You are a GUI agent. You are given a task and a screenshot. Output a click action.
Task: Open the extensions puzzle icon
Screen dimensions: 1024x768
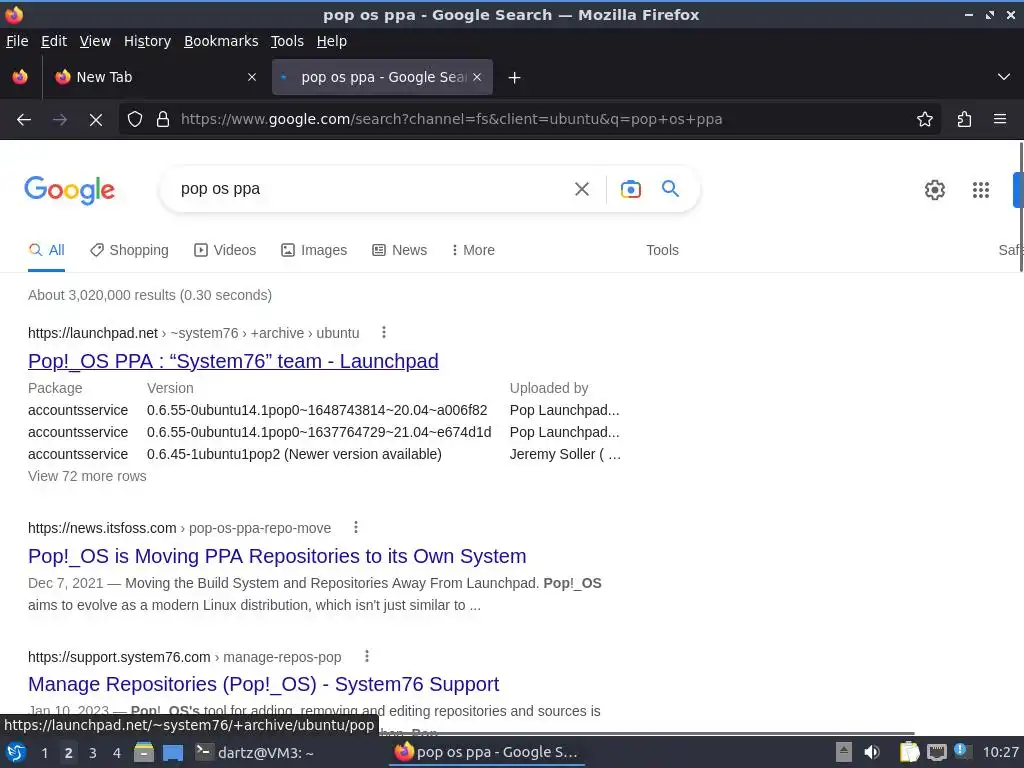pos(965,120)
